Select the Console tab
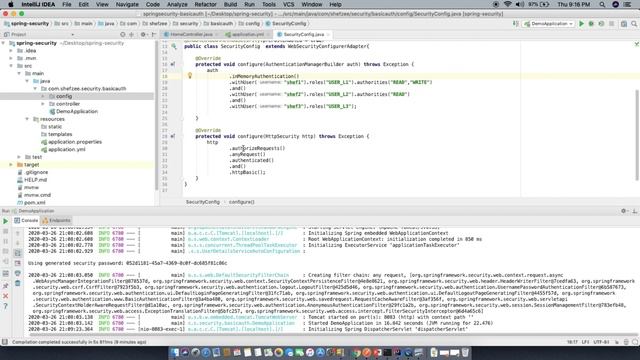Screen dimensions: 640x360 coord(27,220)
